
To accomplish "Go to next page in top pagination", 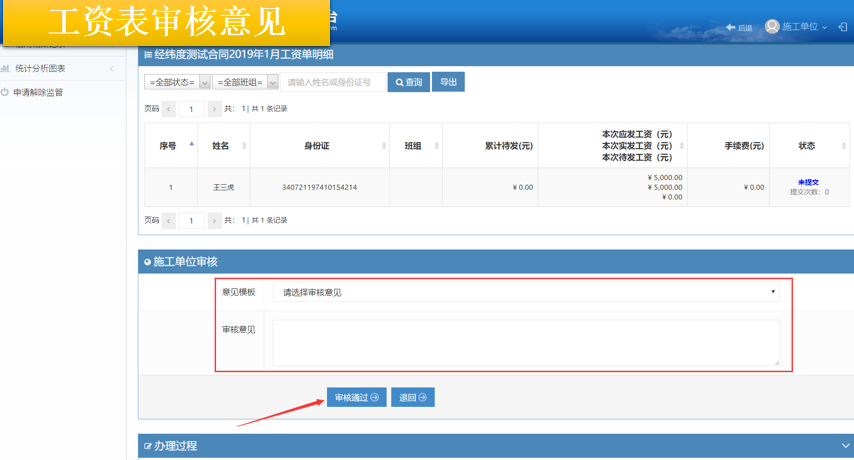I will 214,109.
